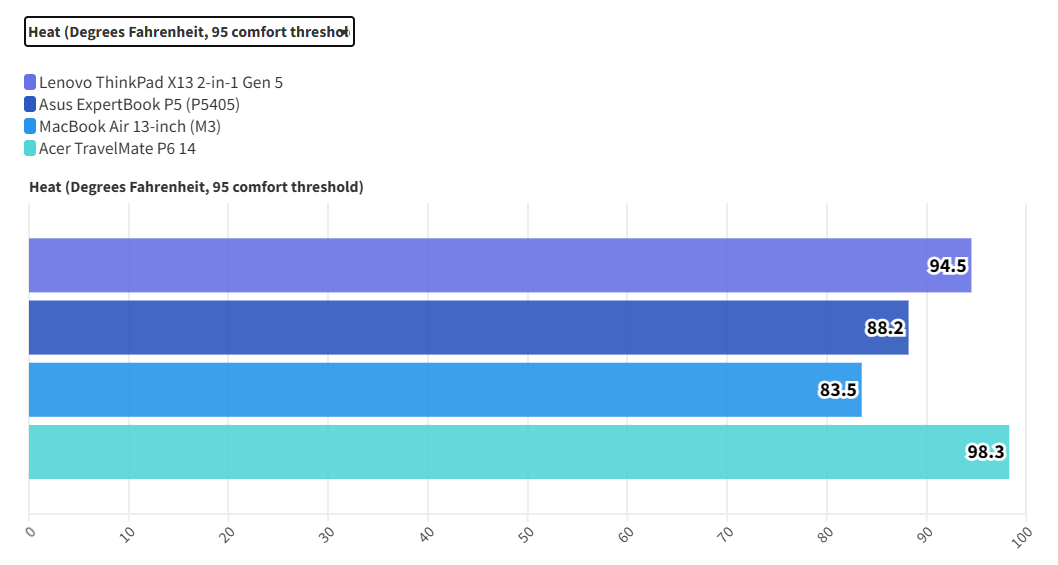Click the chart title above the bars

(196, 187)
